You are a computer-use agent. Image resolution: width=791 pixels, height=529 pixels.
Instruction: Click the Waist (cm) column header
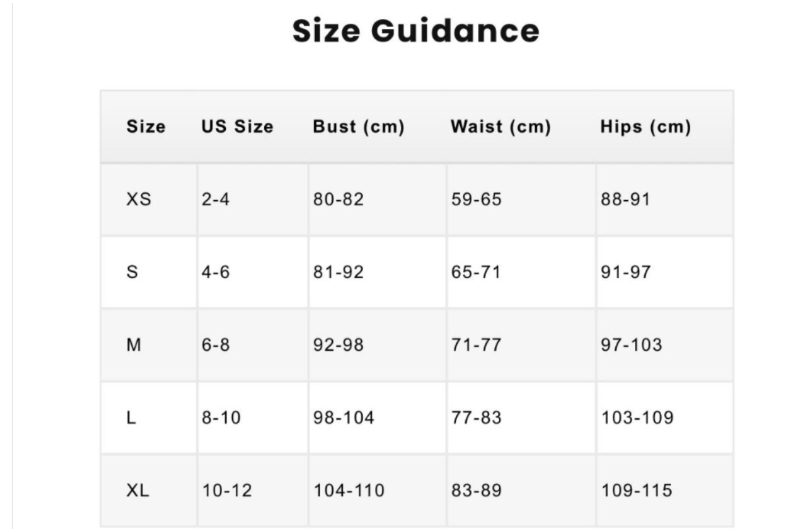500,127
